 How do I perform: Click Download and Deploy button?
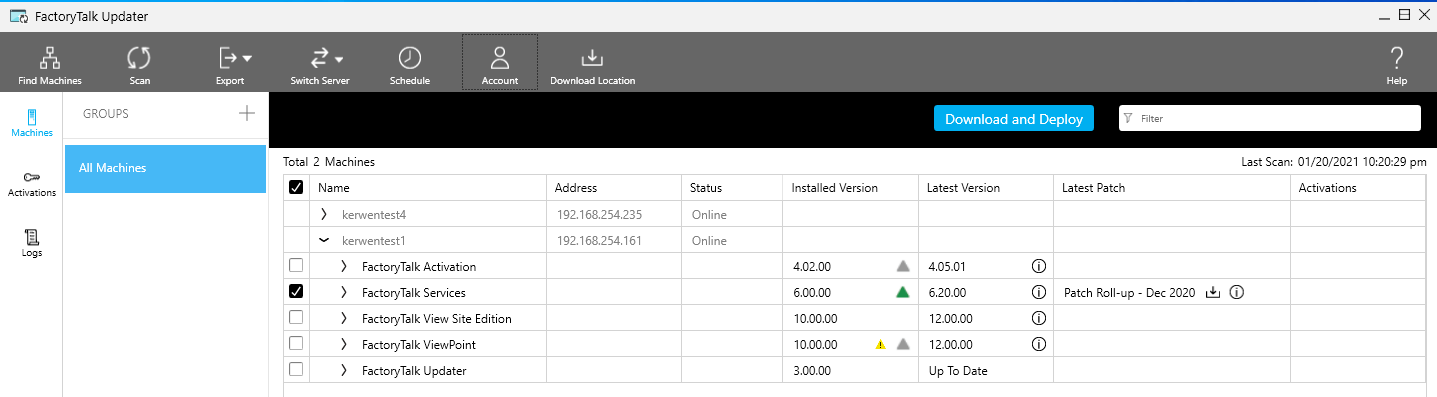1014,118
